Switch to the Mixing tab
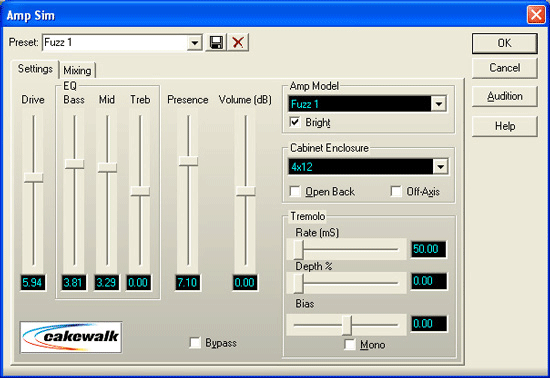Screen dimensions: 550x378 point(77,70)
